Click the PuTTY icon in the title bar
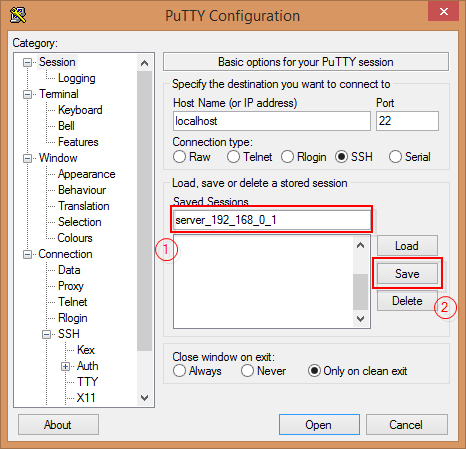The image size is (466, 449). tap(18, 15)
